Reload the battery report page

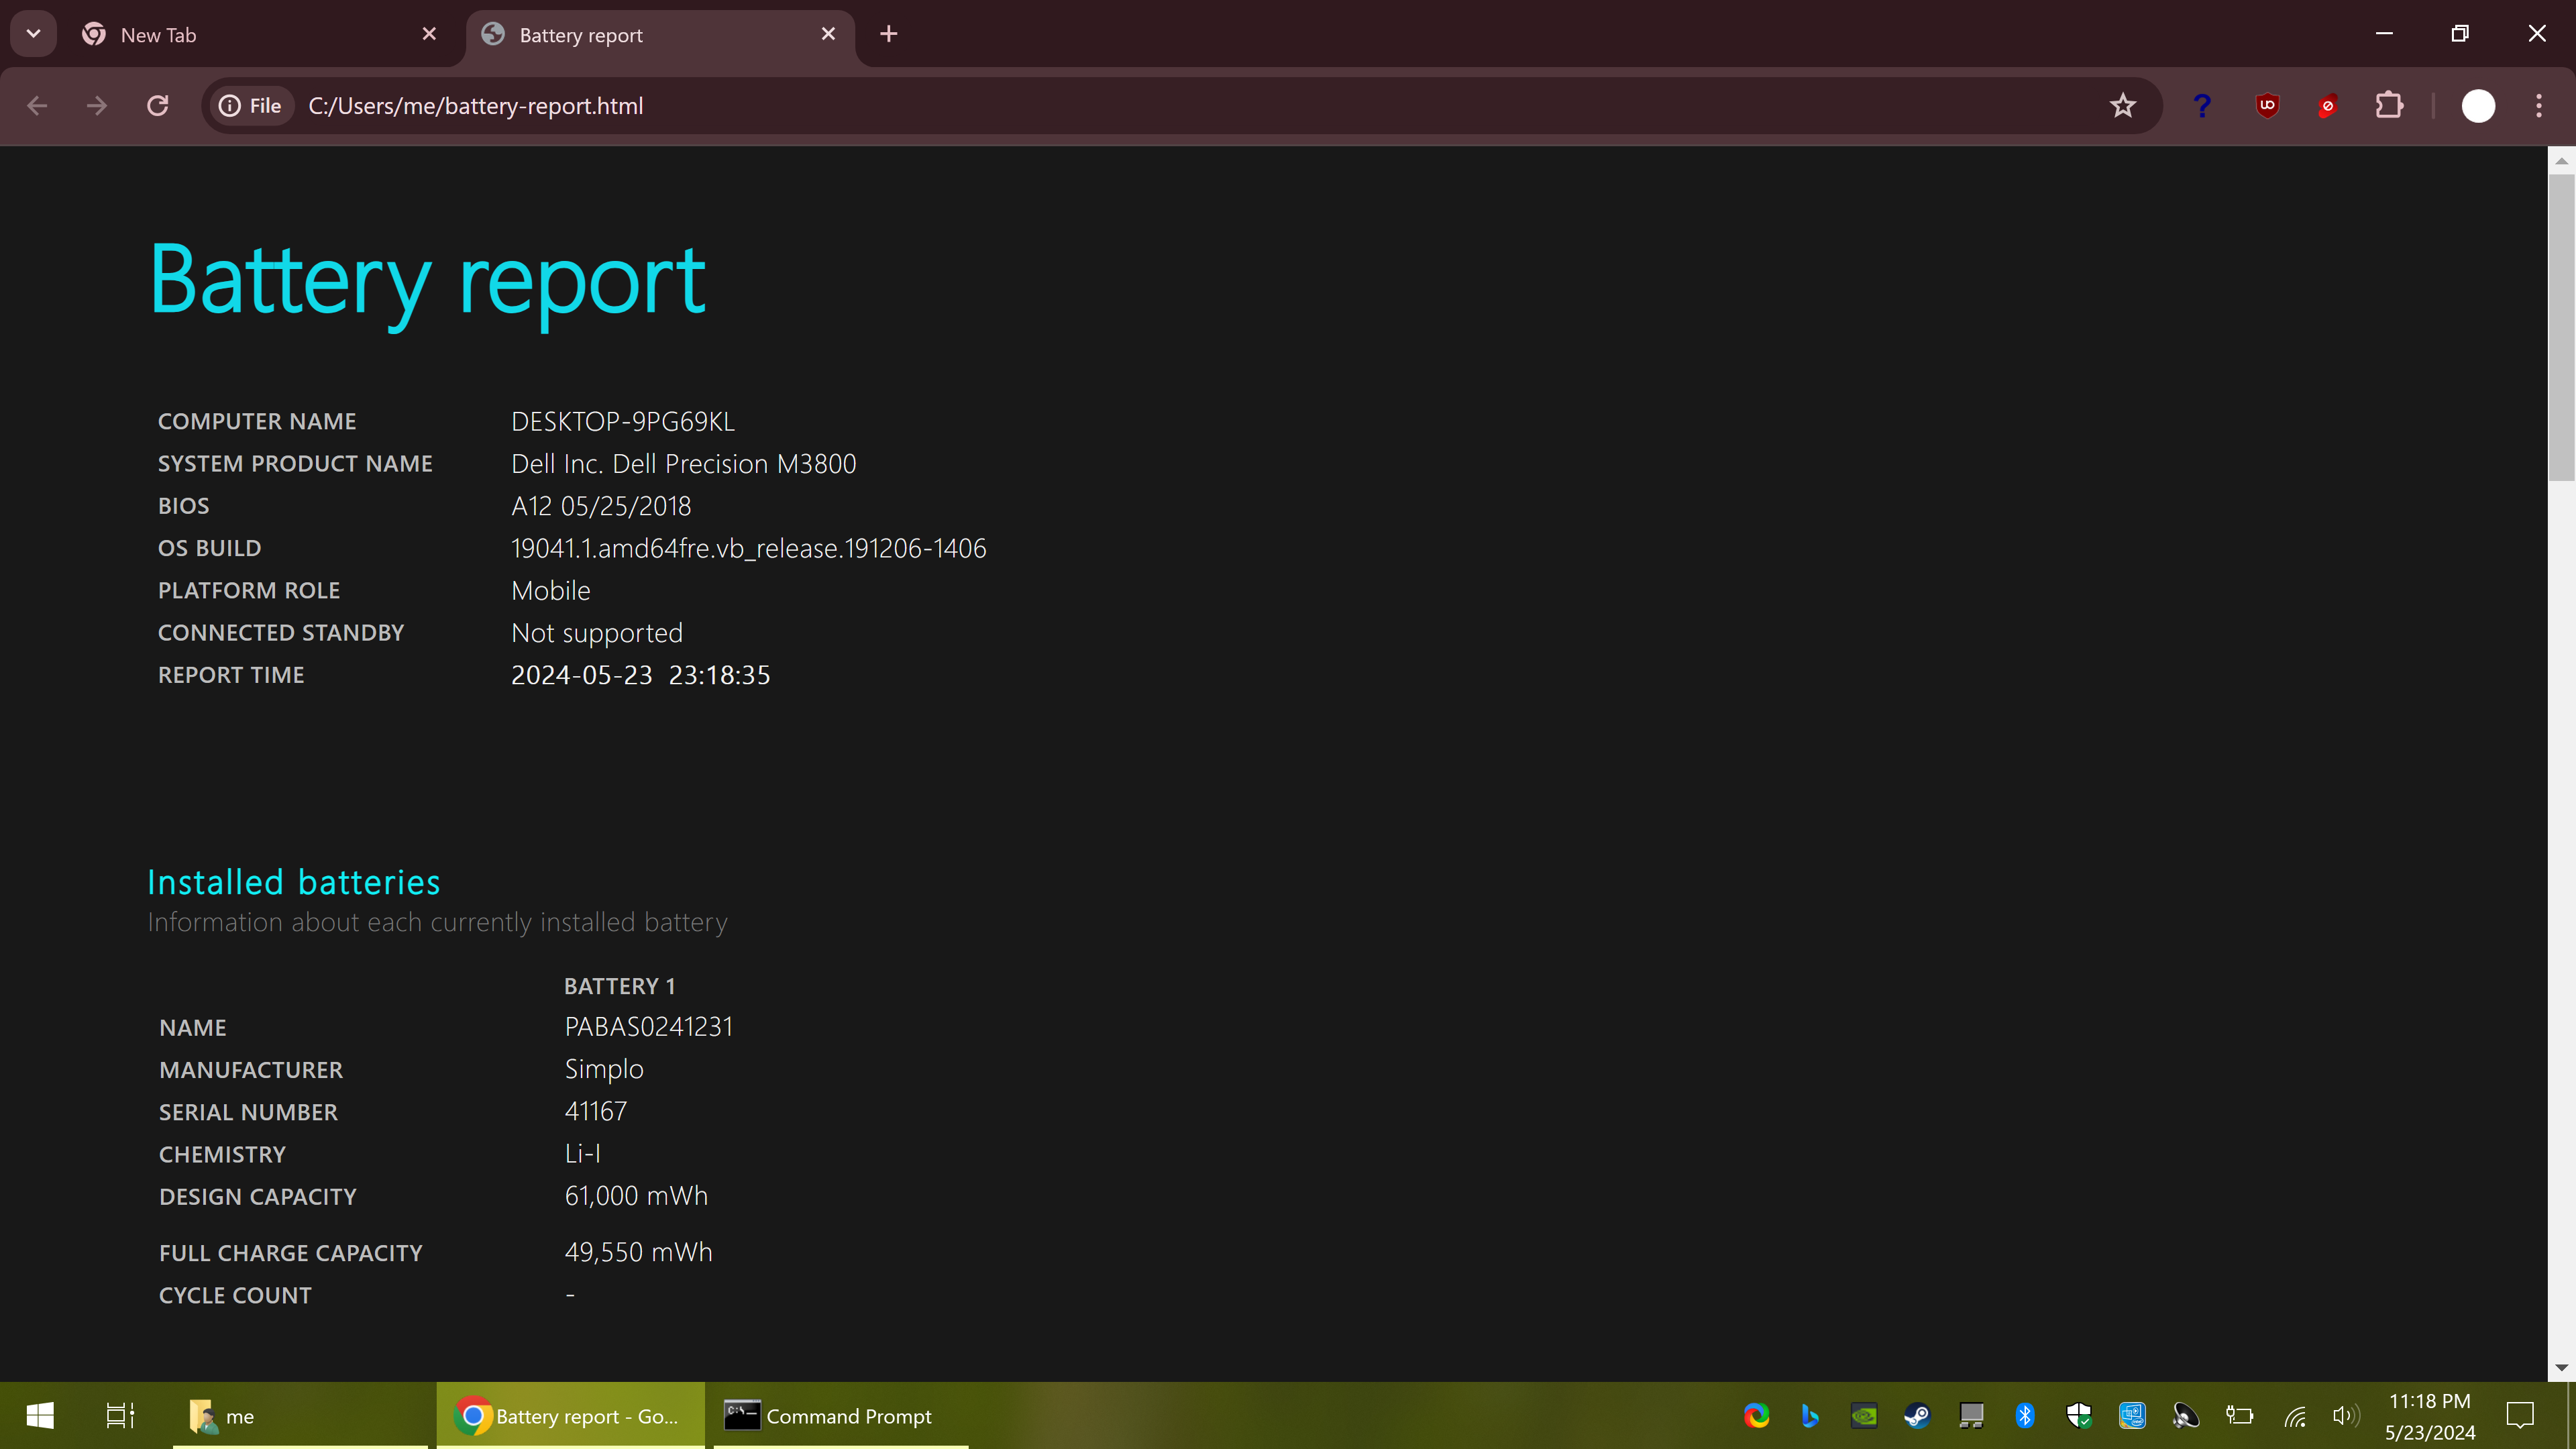pyautogui.click(x=157, y=106)
